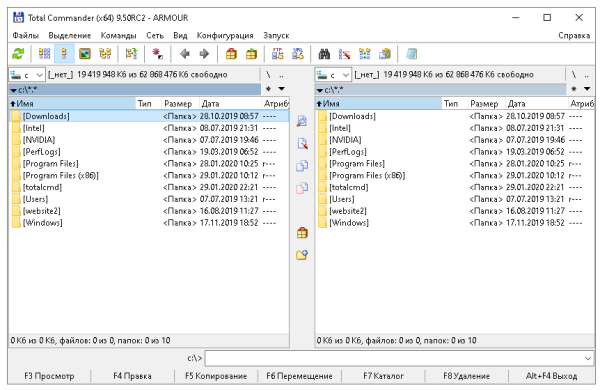Click F4 Правка button

[132, 376]
